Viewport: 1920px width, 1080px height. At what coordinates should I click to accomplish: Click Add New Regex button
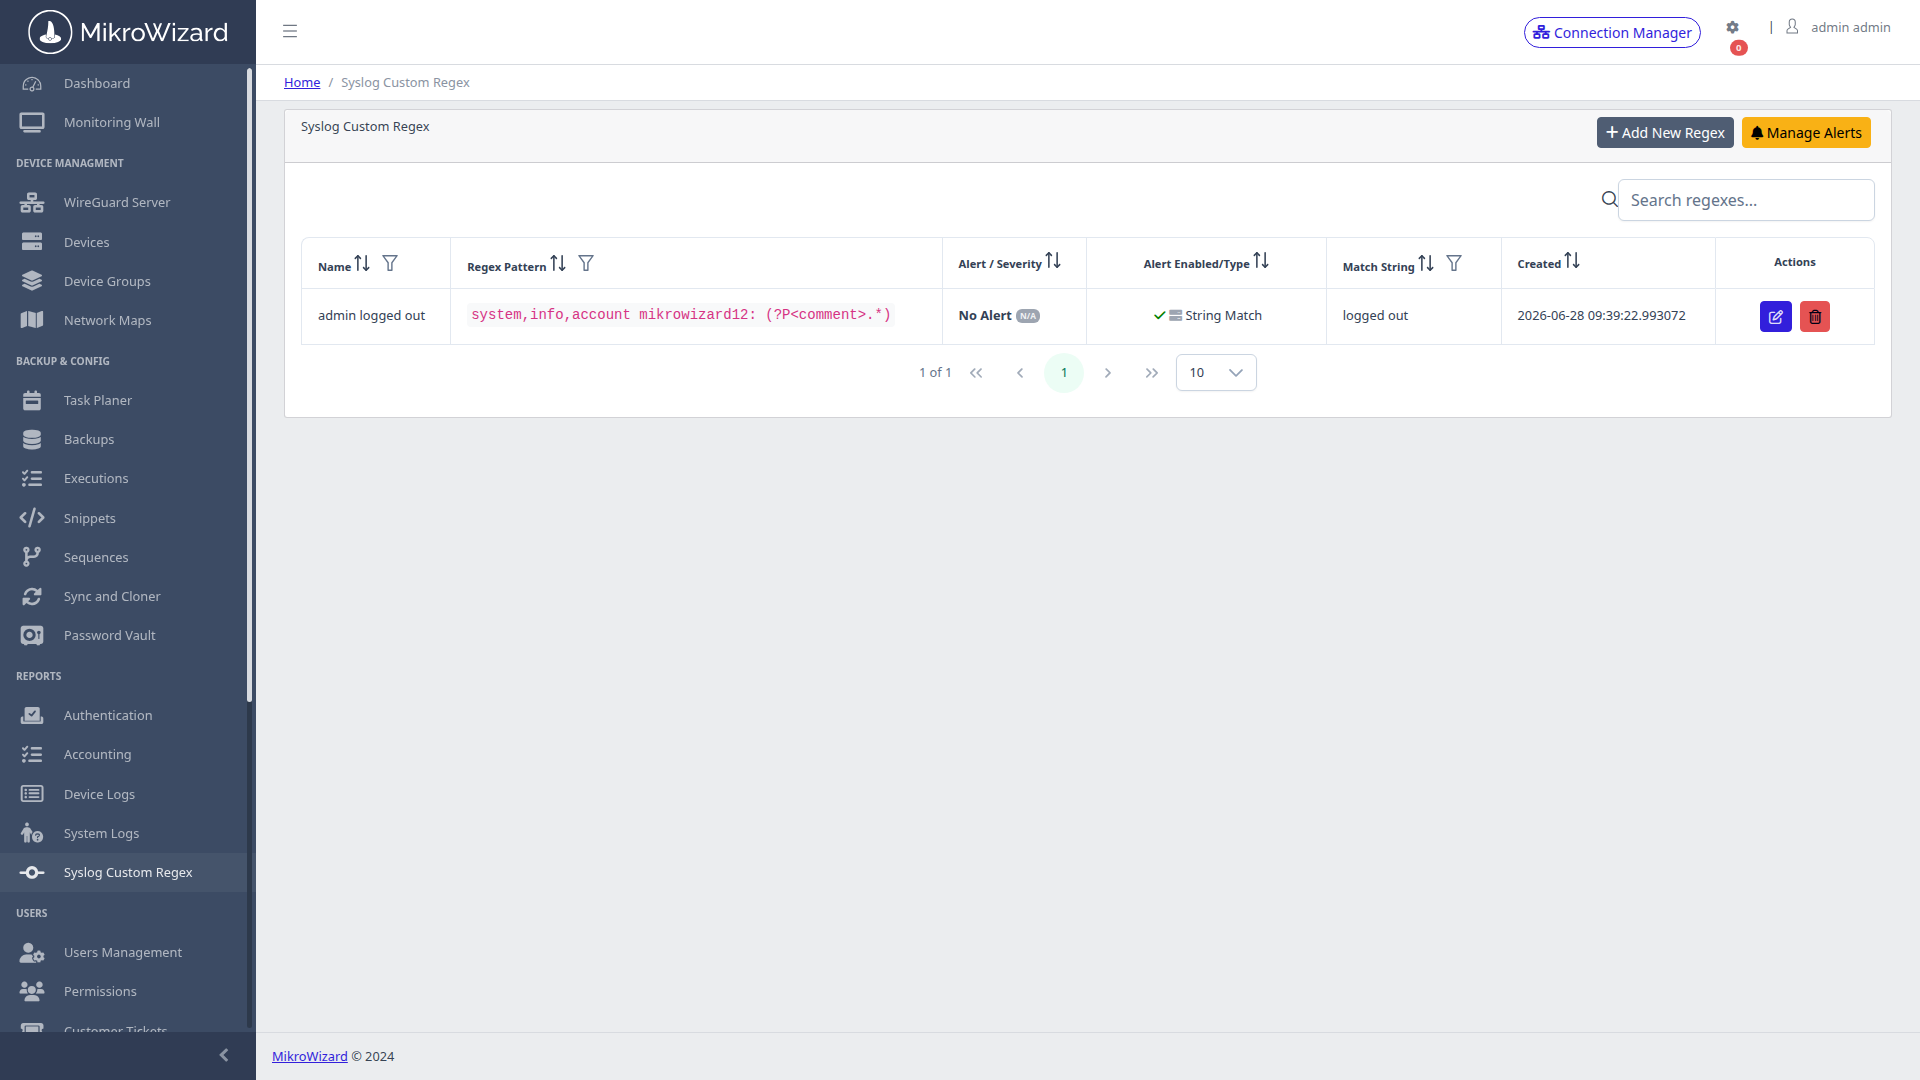tap(1665, 133)
